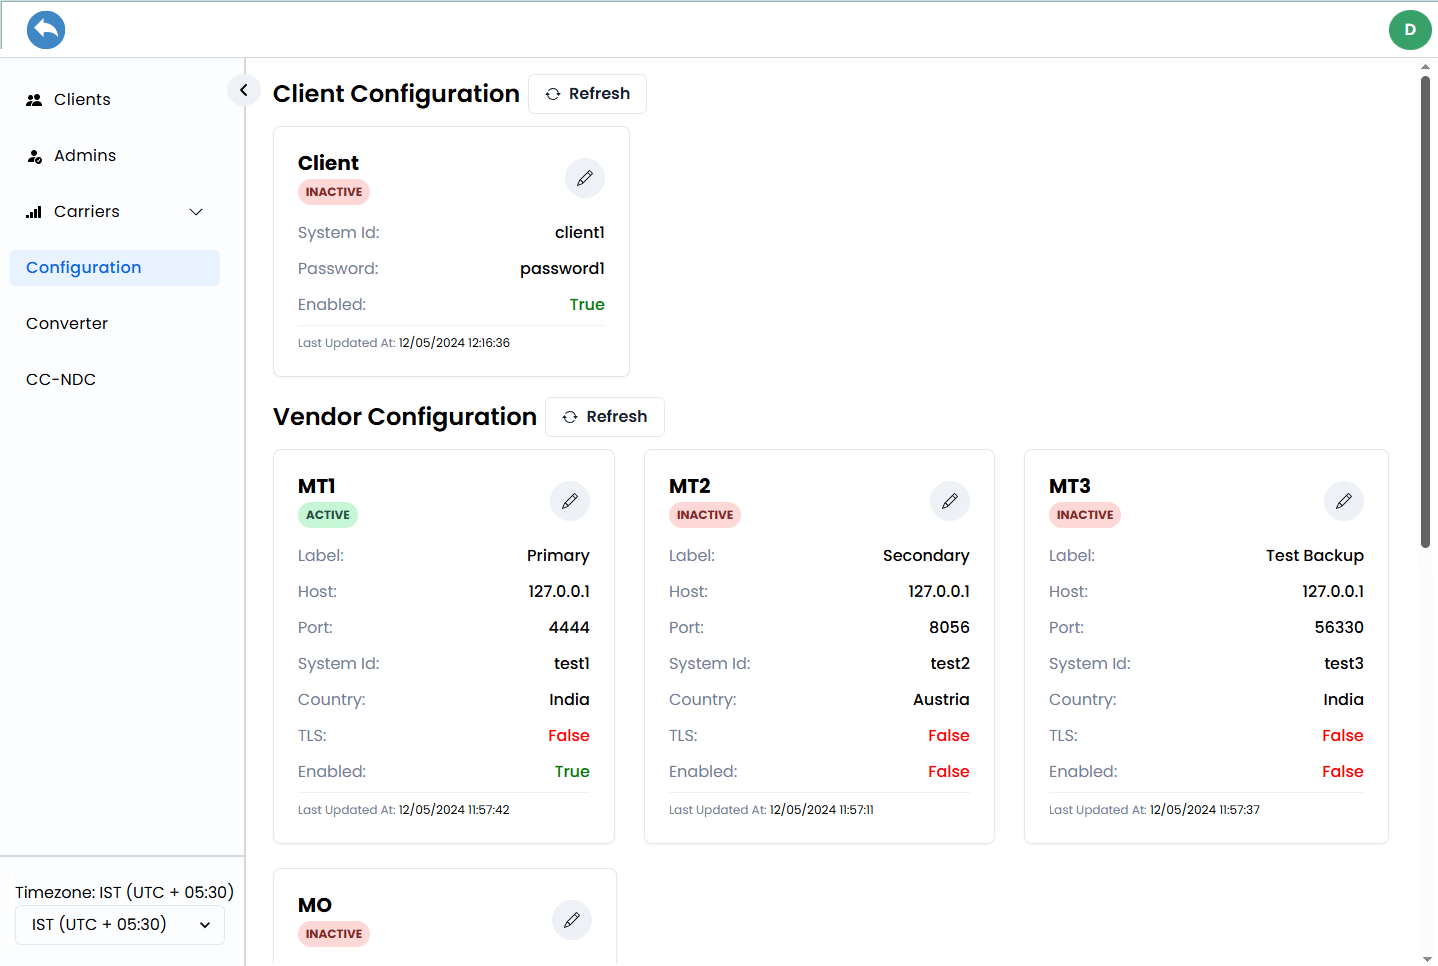Refresh the Client Configuration section

[587, 94]
